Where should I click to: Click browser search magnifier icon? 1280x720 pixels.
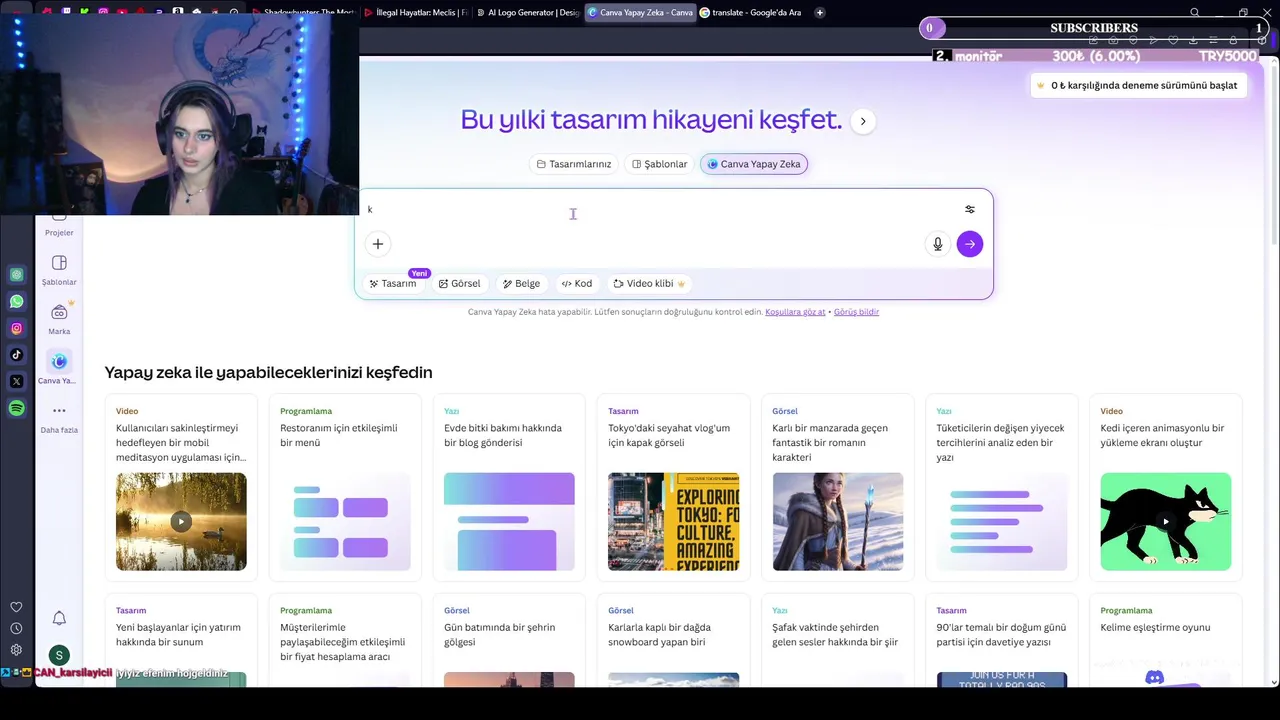point(1195,12)
